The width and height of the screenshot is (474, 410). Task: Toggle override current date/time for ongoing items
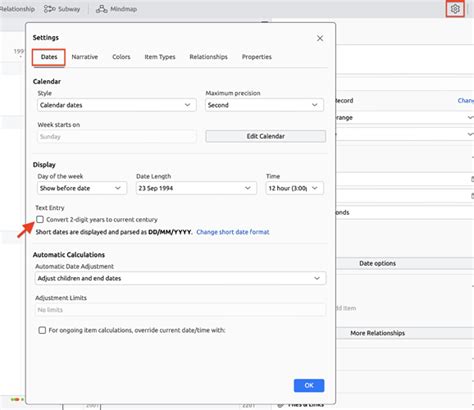[x=42, y=330]
